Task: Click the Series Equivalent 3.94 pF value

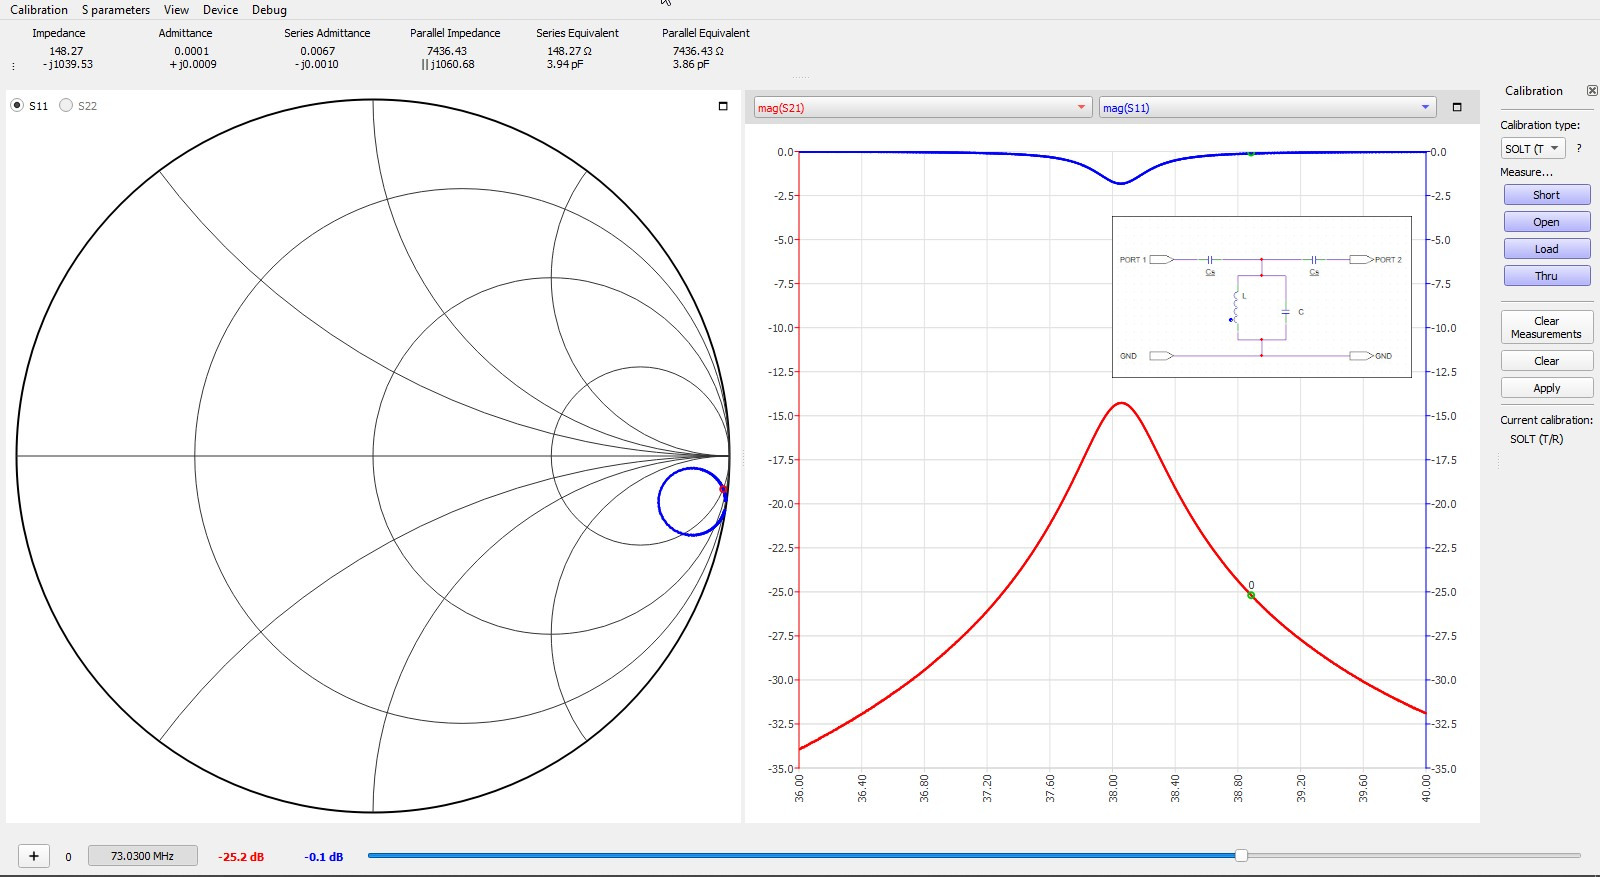Action: 565,64
